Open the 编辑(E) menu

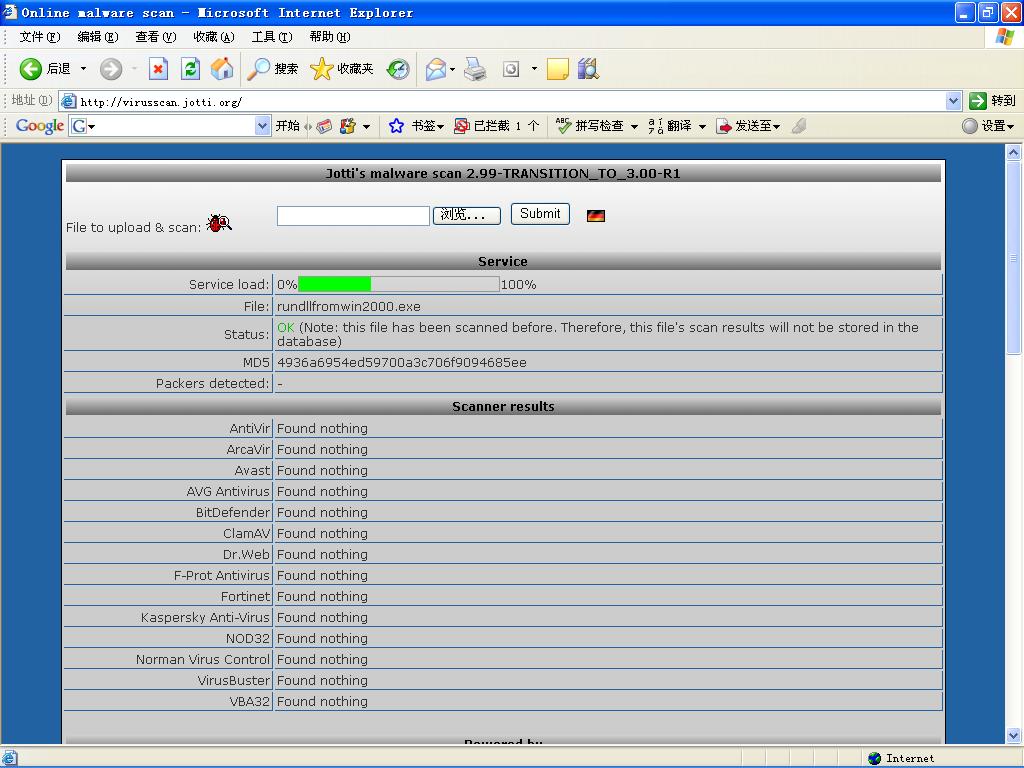pyautogui.click(x=98, y=37)
